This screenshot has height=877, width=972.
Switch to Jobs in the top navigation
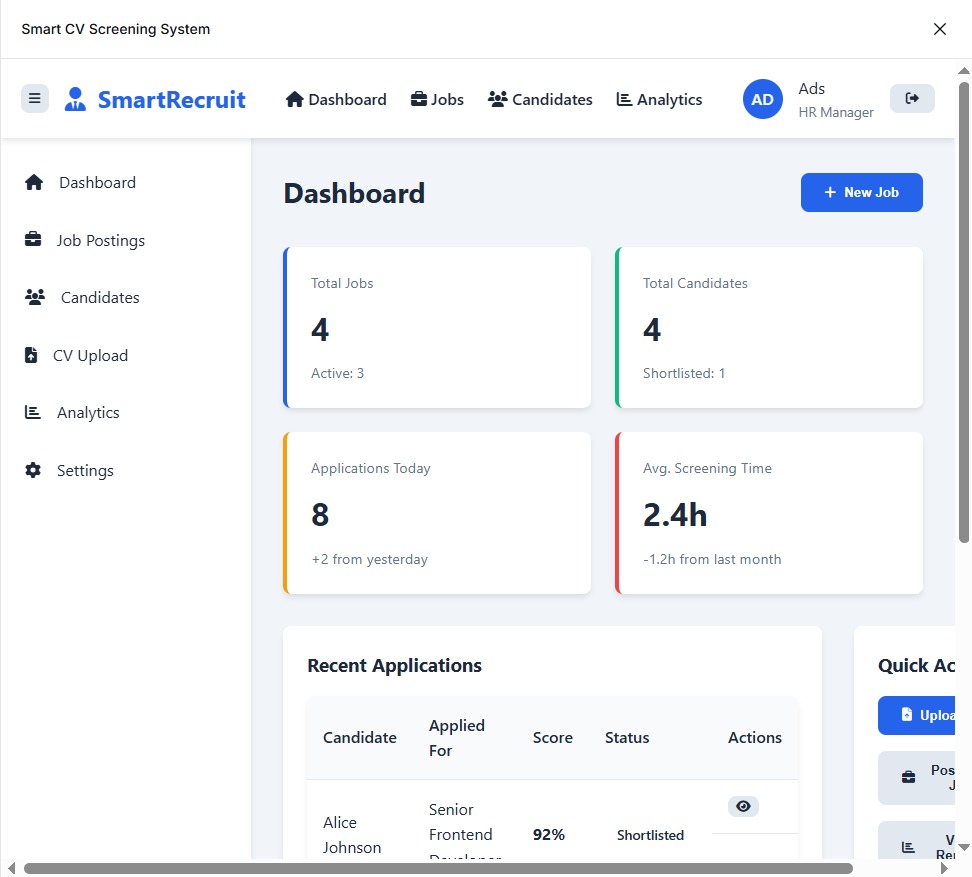click(x=436, y=99)
